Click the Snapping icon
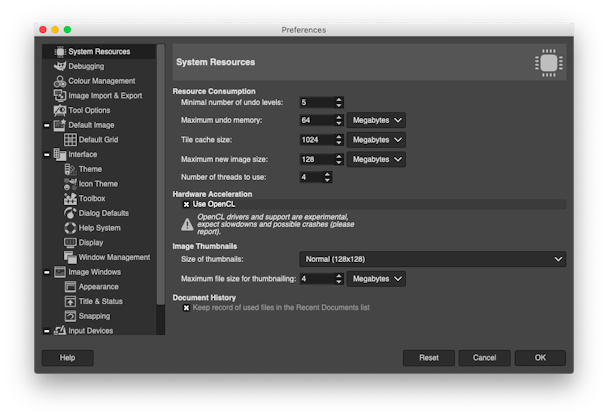 pyautogui.click(x=70, y=316)
